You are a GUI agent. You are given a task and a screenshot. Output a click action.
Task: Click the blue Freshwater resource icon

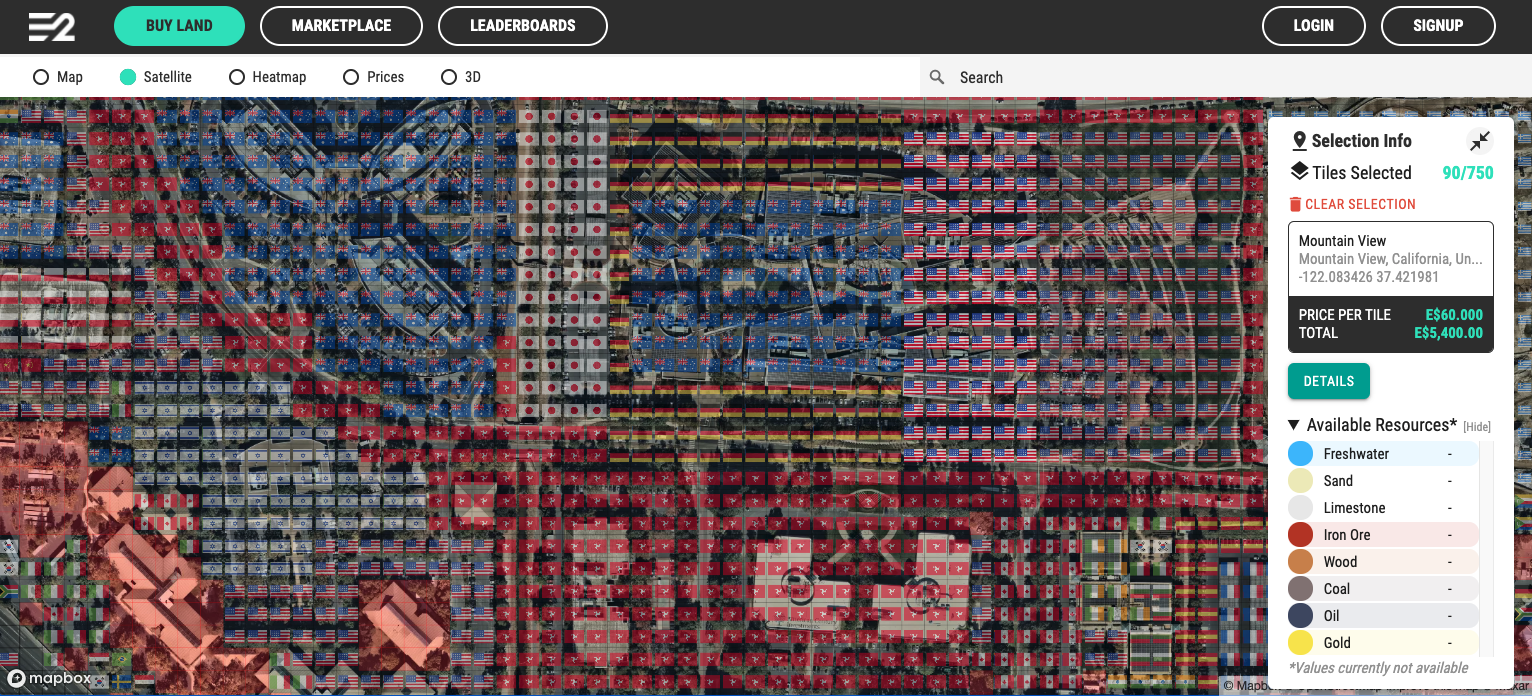[x=1301, y=453]
